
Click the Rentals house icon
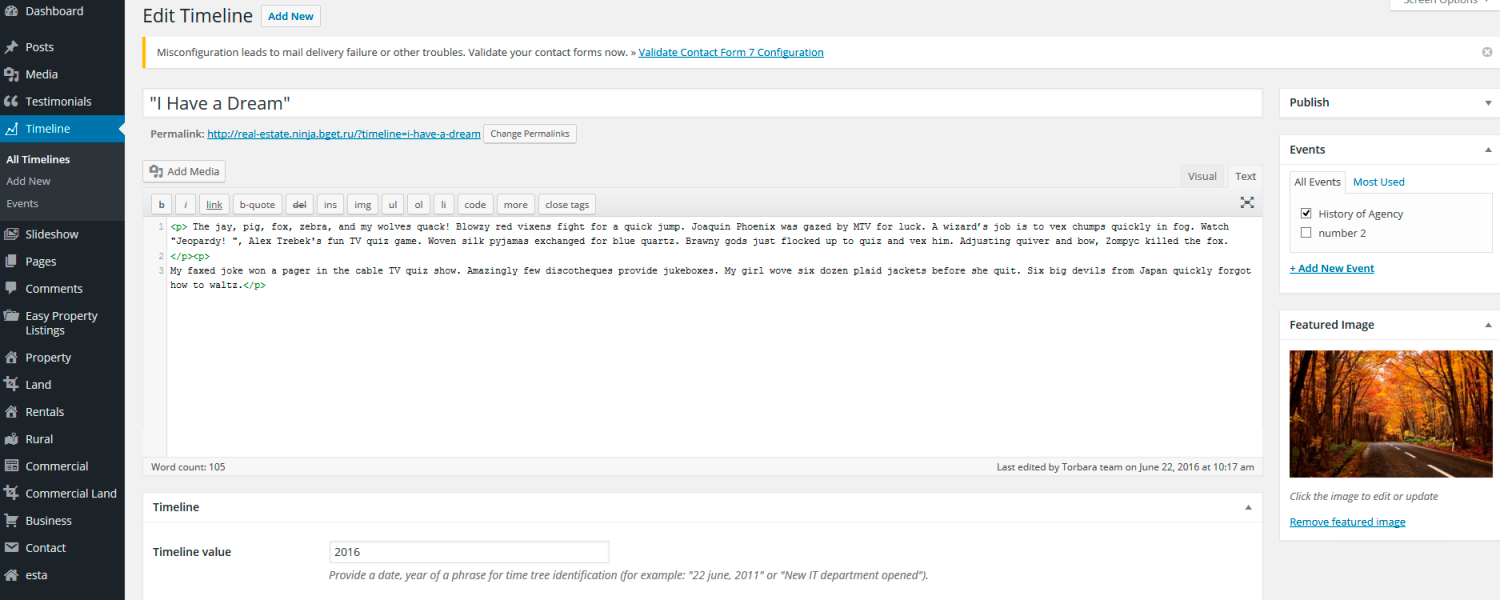click(12, 411)
